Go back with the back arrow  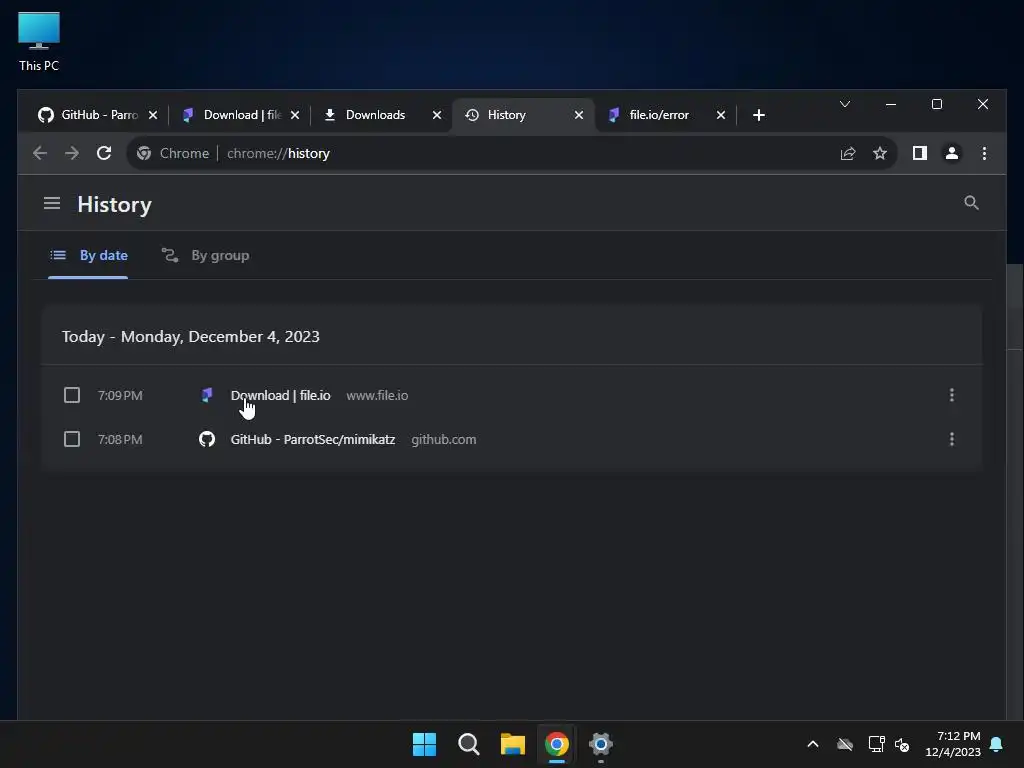pyautogui.click(x=40, y=153)
